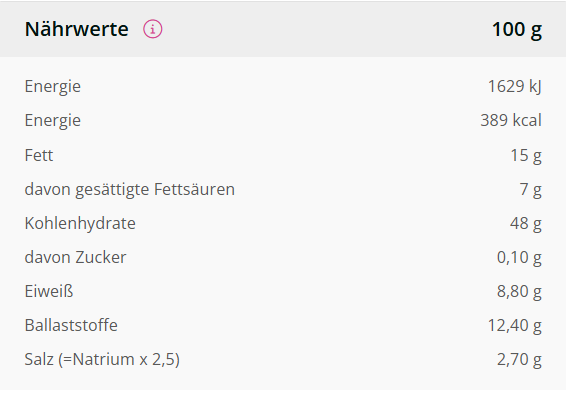Click the pink info icon beside Nährwerte
The height and width of the screenshot is (396, 566).
point(153,29)
